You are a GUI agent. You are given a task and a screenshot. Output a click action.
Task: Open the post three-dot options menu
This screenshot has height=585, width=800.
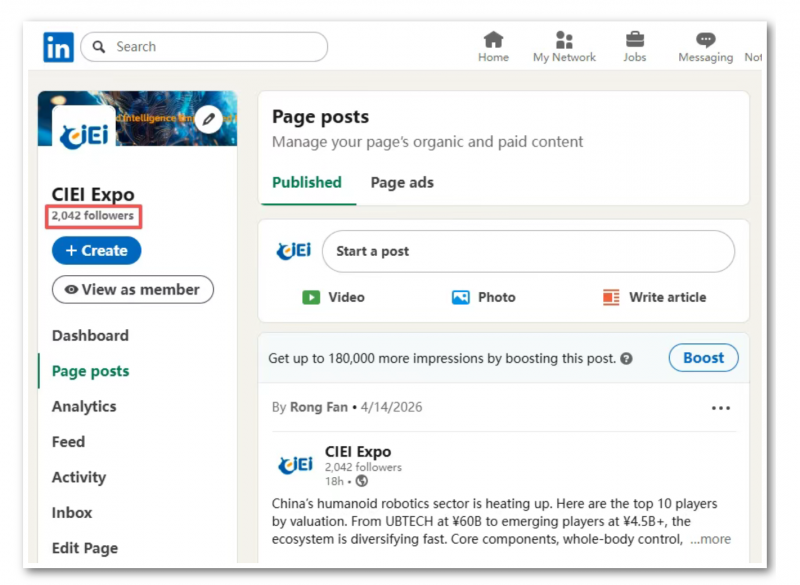pos(720,408)
